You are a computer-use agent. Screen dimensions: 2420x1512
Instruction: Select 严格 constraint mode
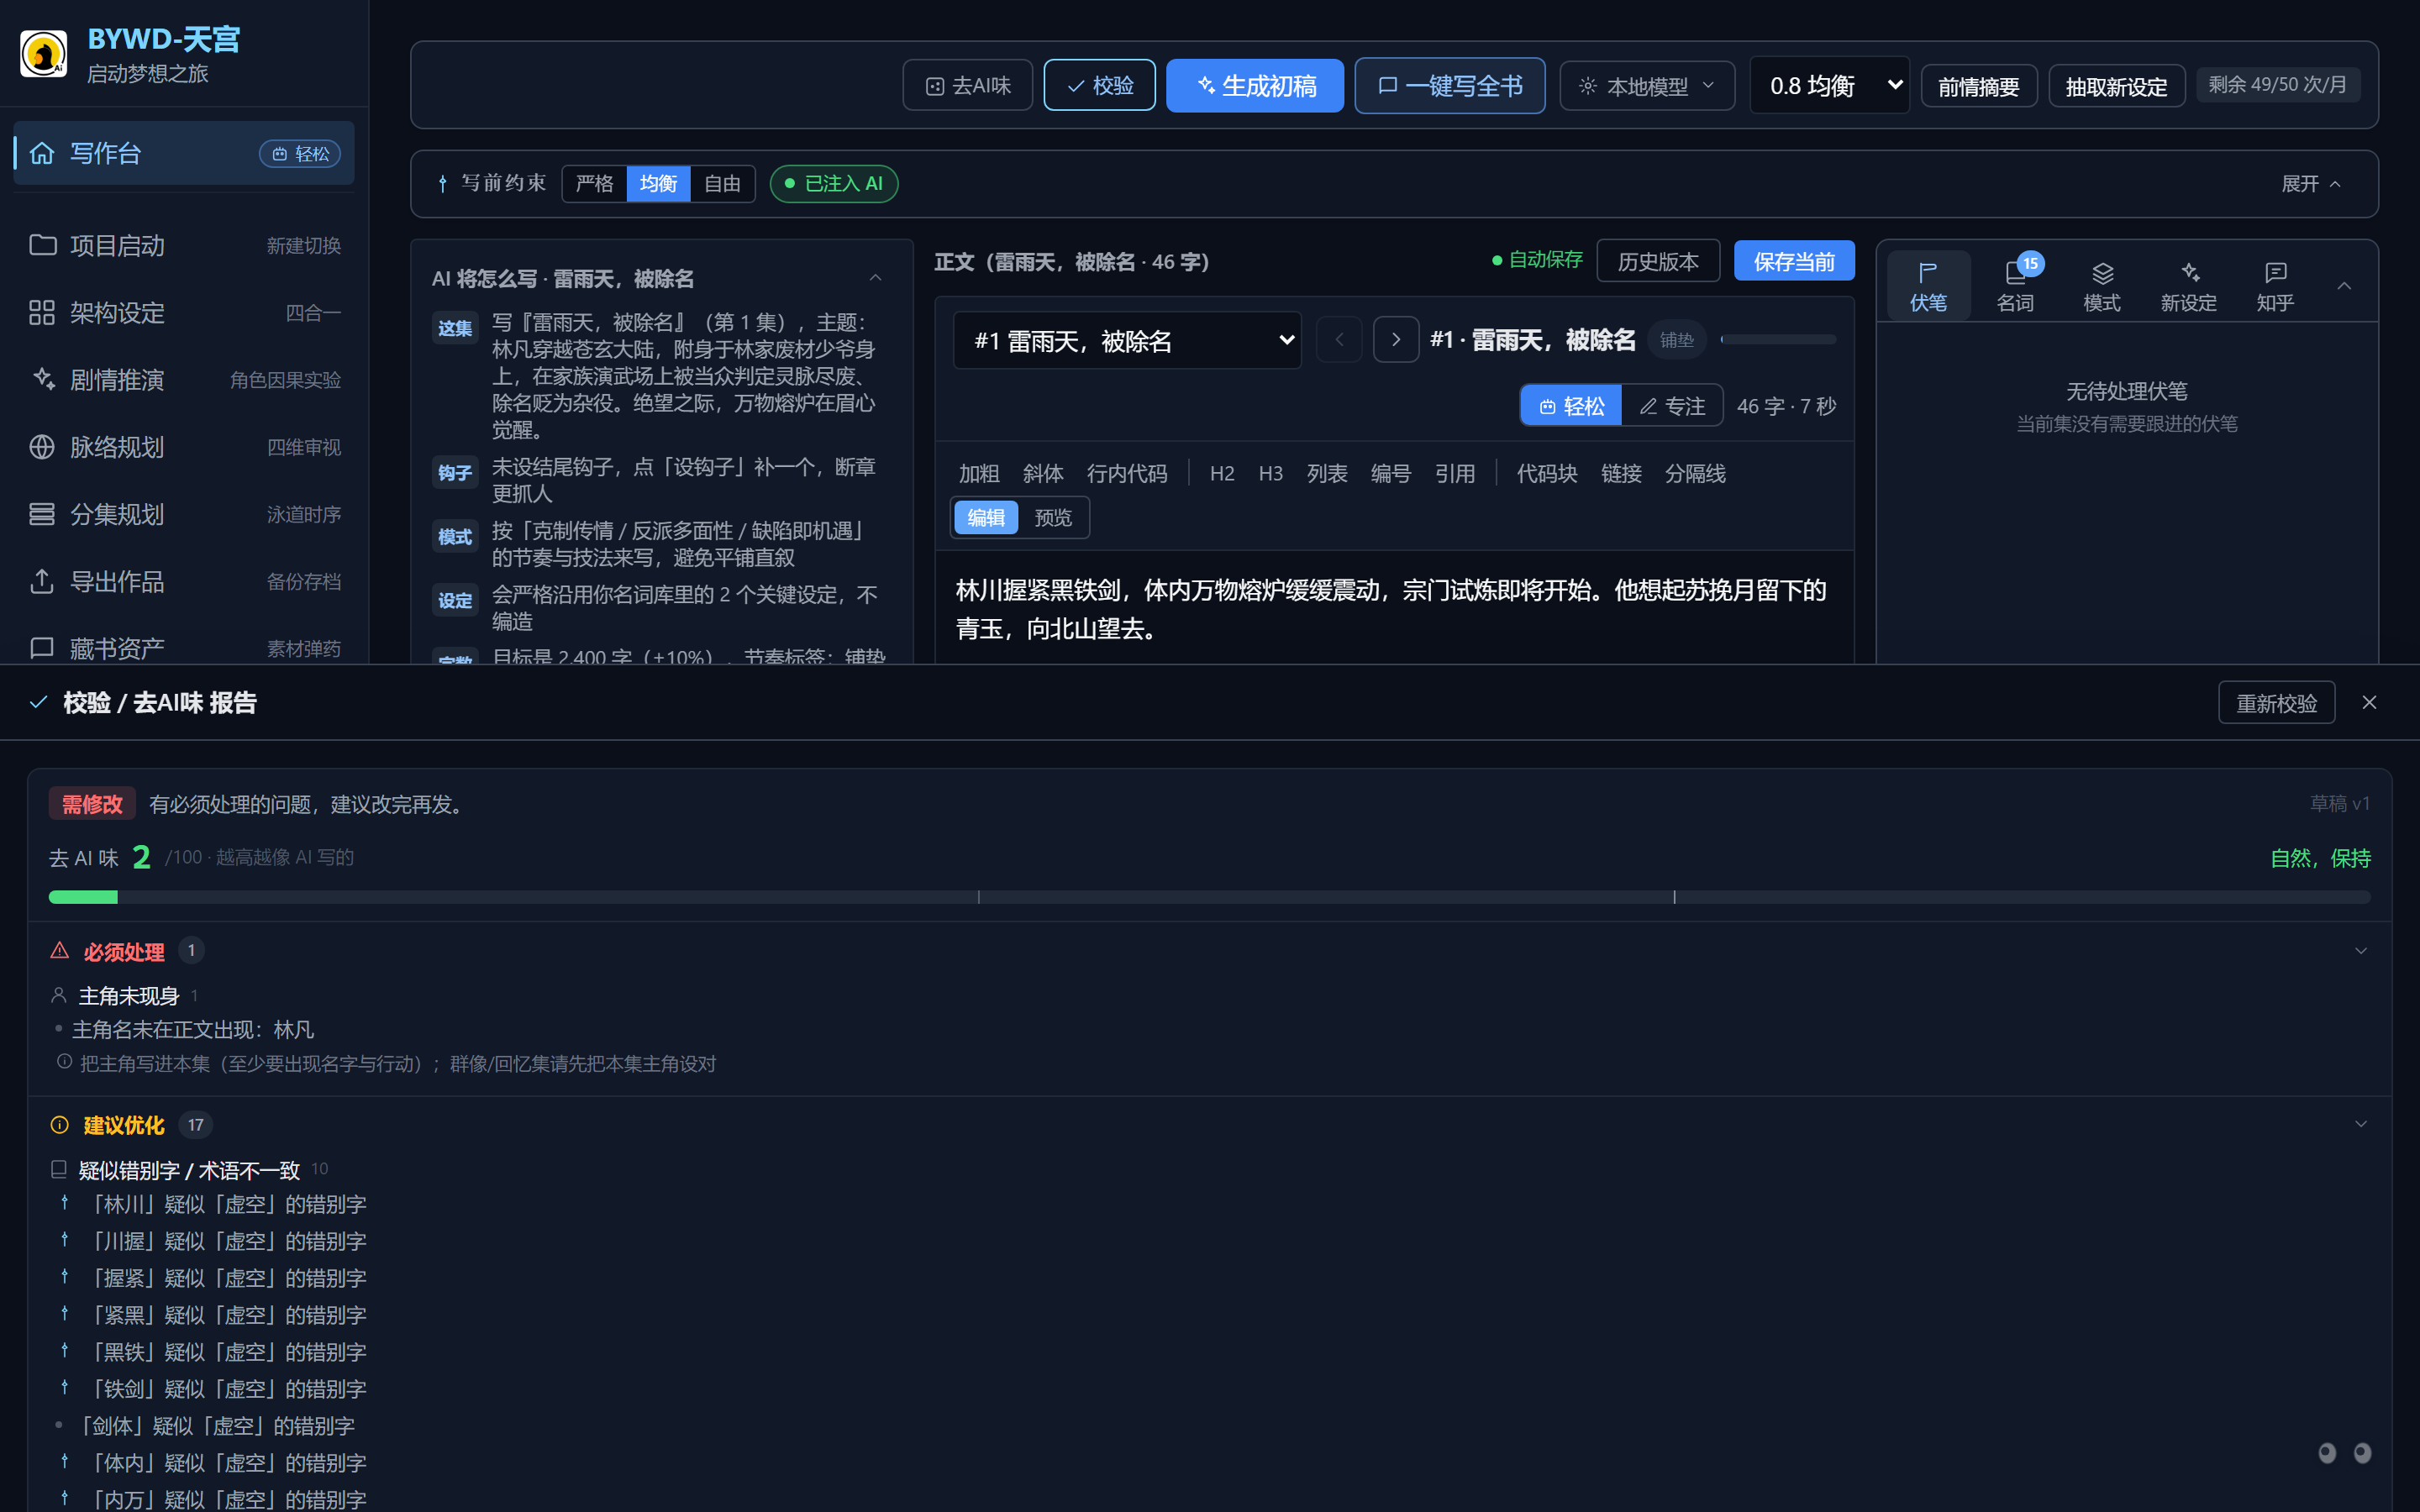(595, 184)
